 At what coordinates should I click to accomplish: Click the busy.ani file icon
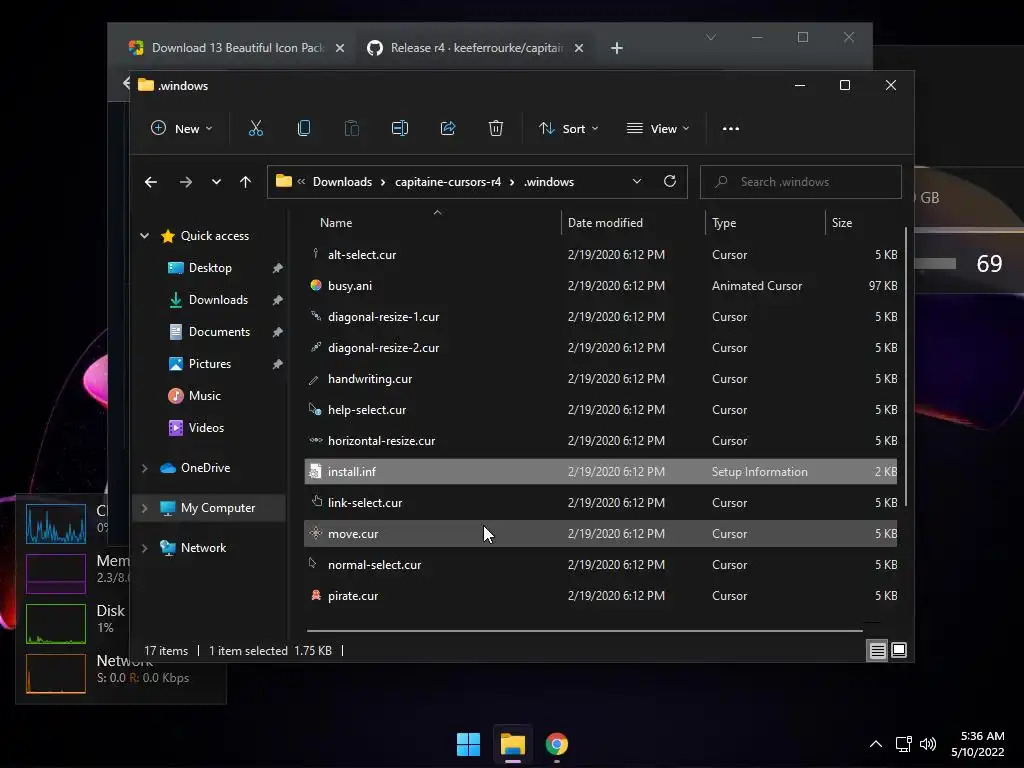pyautogui.click(x=316, y=285)
